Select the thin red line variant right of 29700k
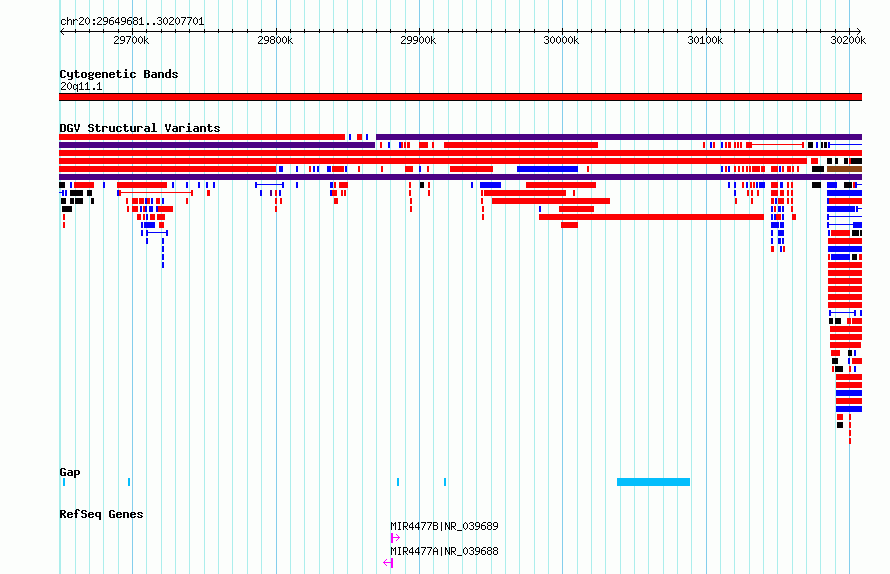The width and height of the screenshot is (890, 574). (155, 193)
